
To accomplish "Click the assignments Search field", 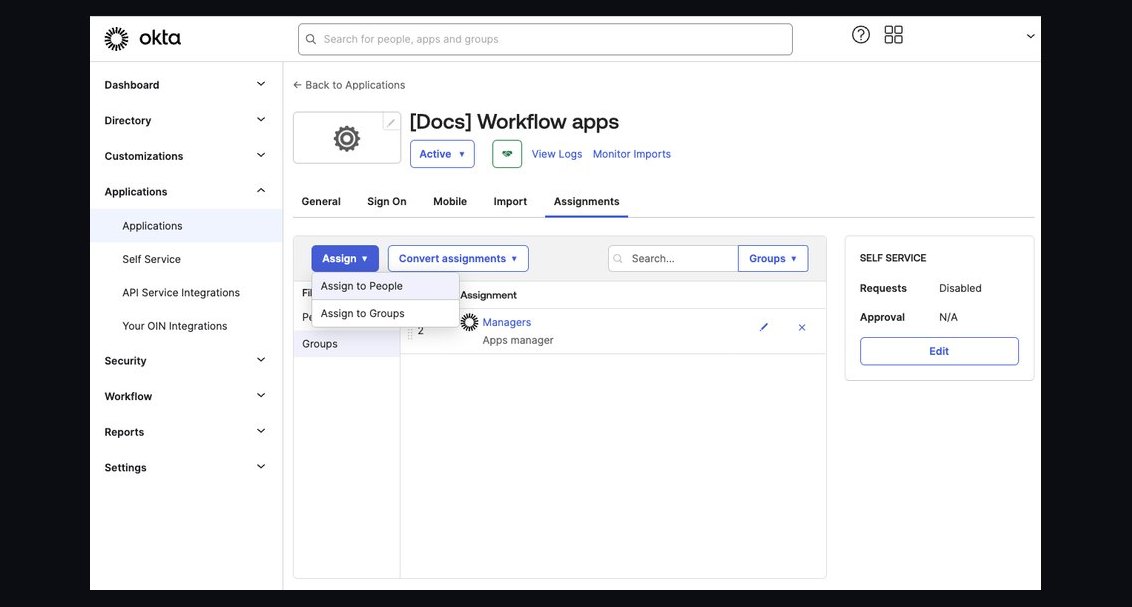I will (x=673, y=258).
